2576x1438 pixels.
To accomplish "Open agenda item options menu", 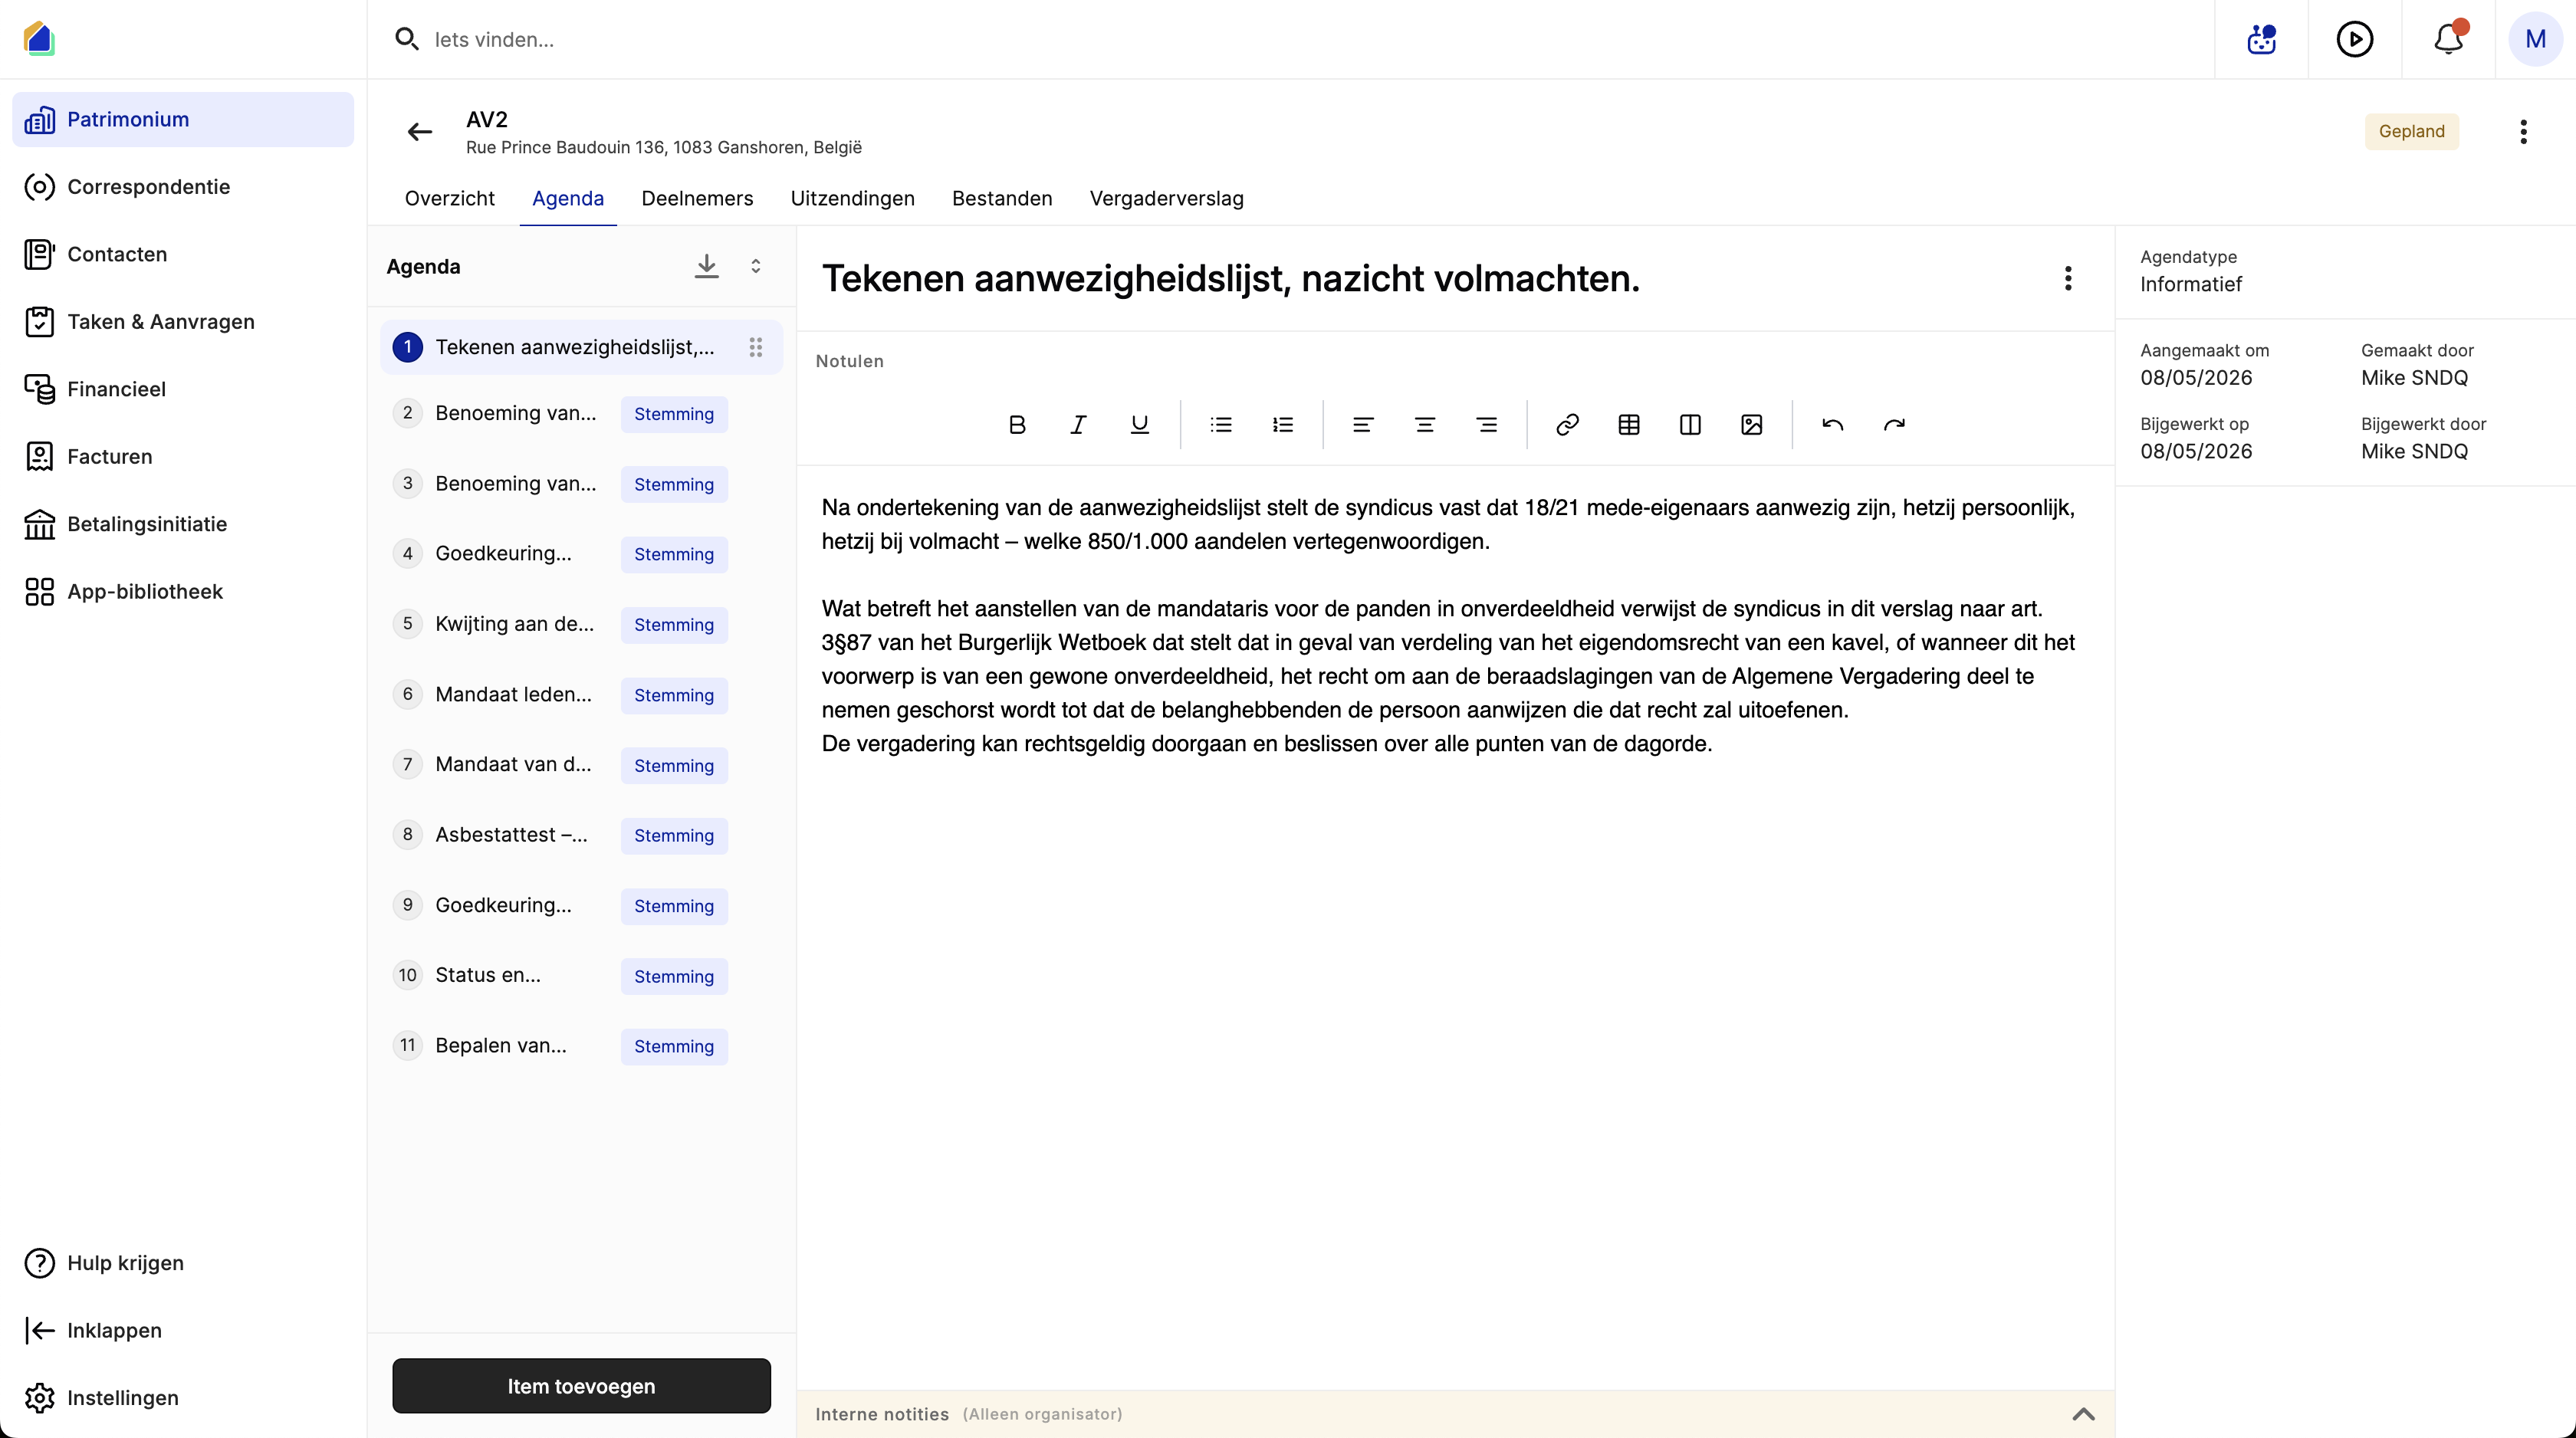I will coord(2068,278).
